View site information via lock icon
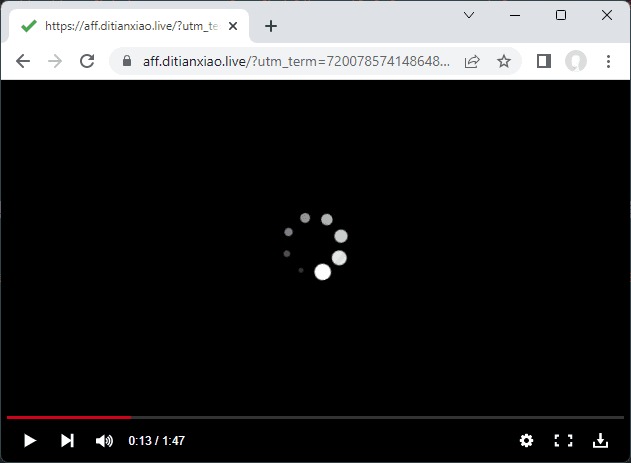The width and height of the screenshot is (631, 463). (x=127, y=61)
